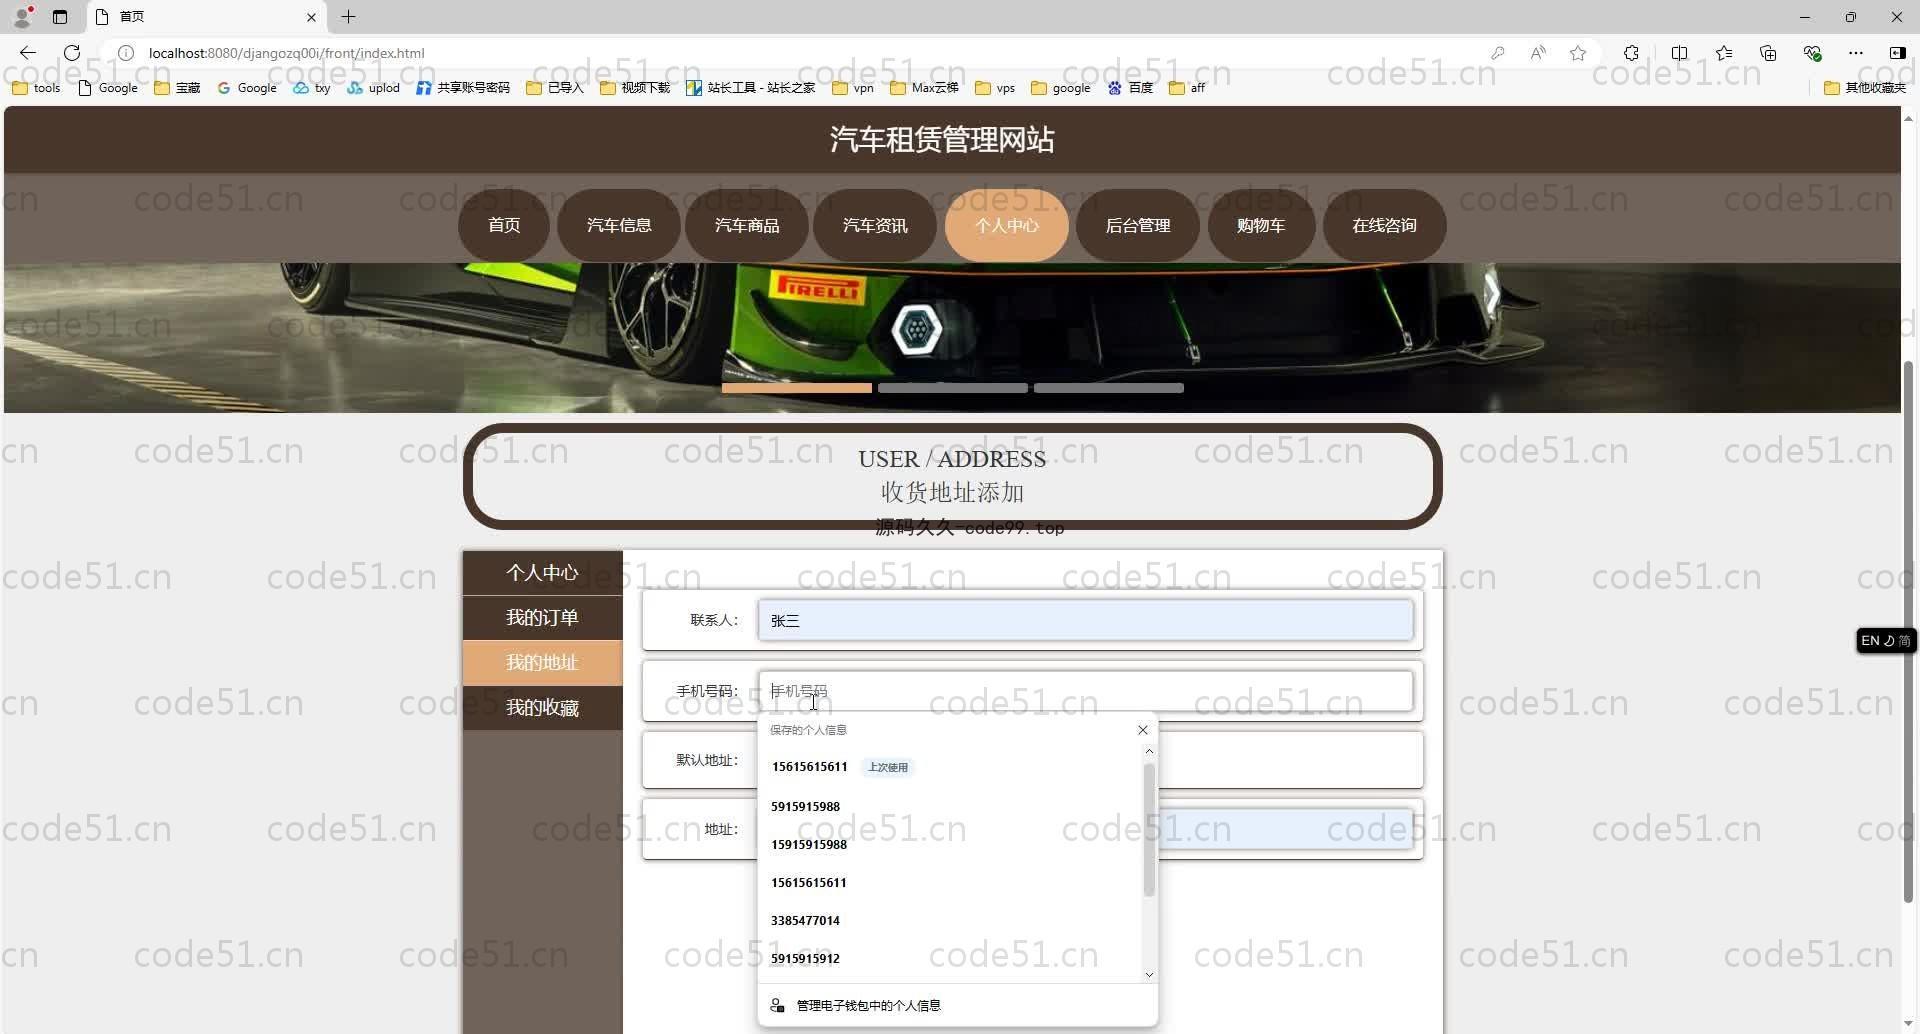Open the 已导入 bookmark folder
The width and height of the screenshot is (1920, 1034).
point(555,88)
